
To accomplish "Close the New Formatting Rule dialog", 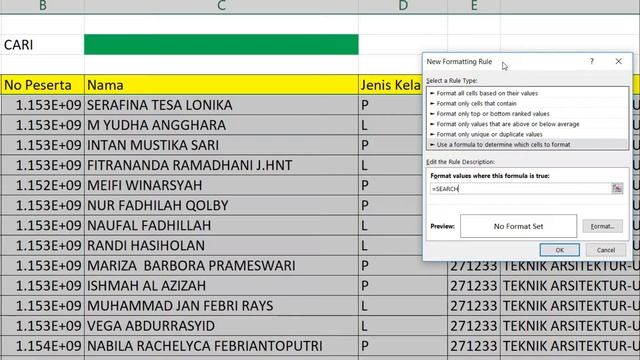I will point(618,61).
